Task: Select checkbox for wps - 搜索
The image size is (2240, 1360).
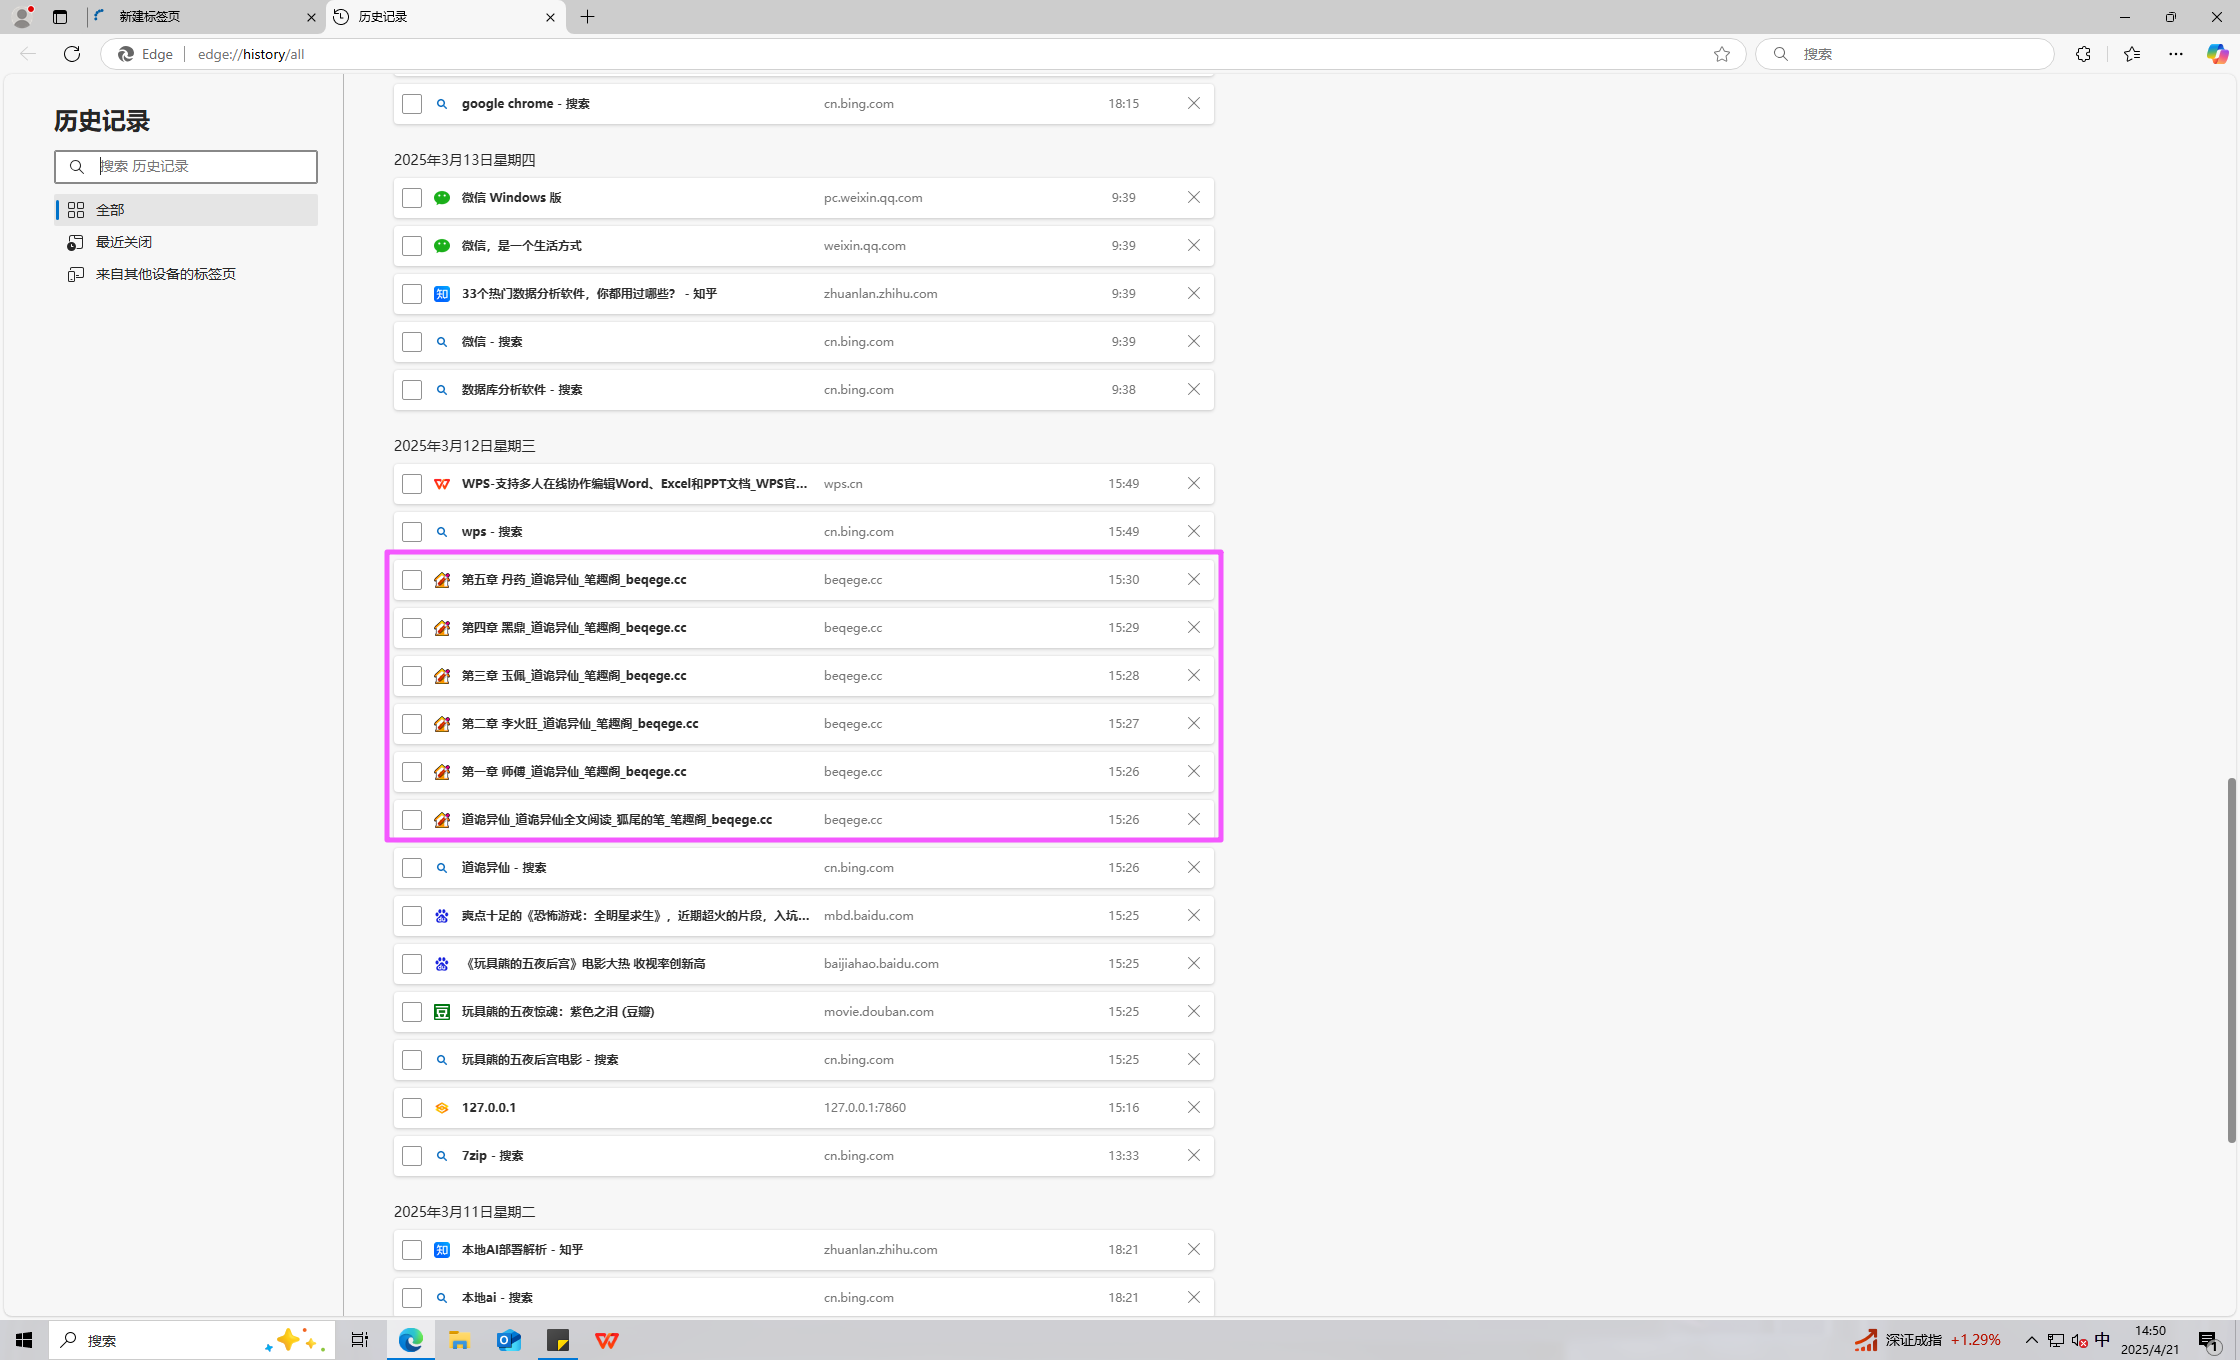Action: 412,532
